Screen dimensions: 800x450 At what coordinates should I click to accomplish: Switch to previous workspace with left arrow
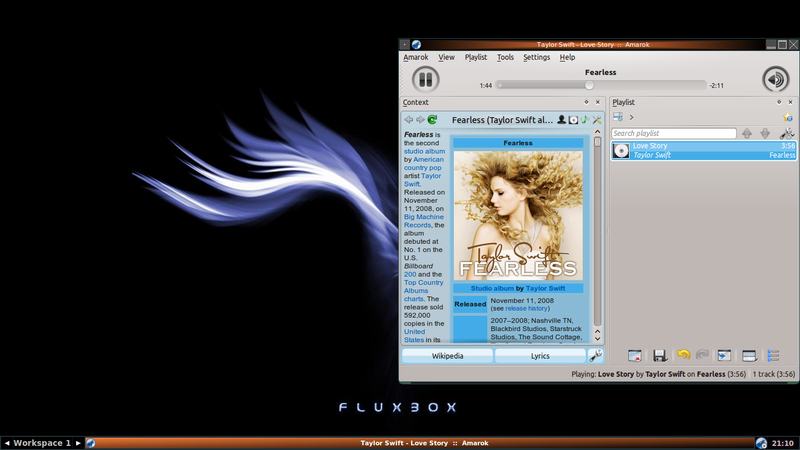(x=7, y=443)
